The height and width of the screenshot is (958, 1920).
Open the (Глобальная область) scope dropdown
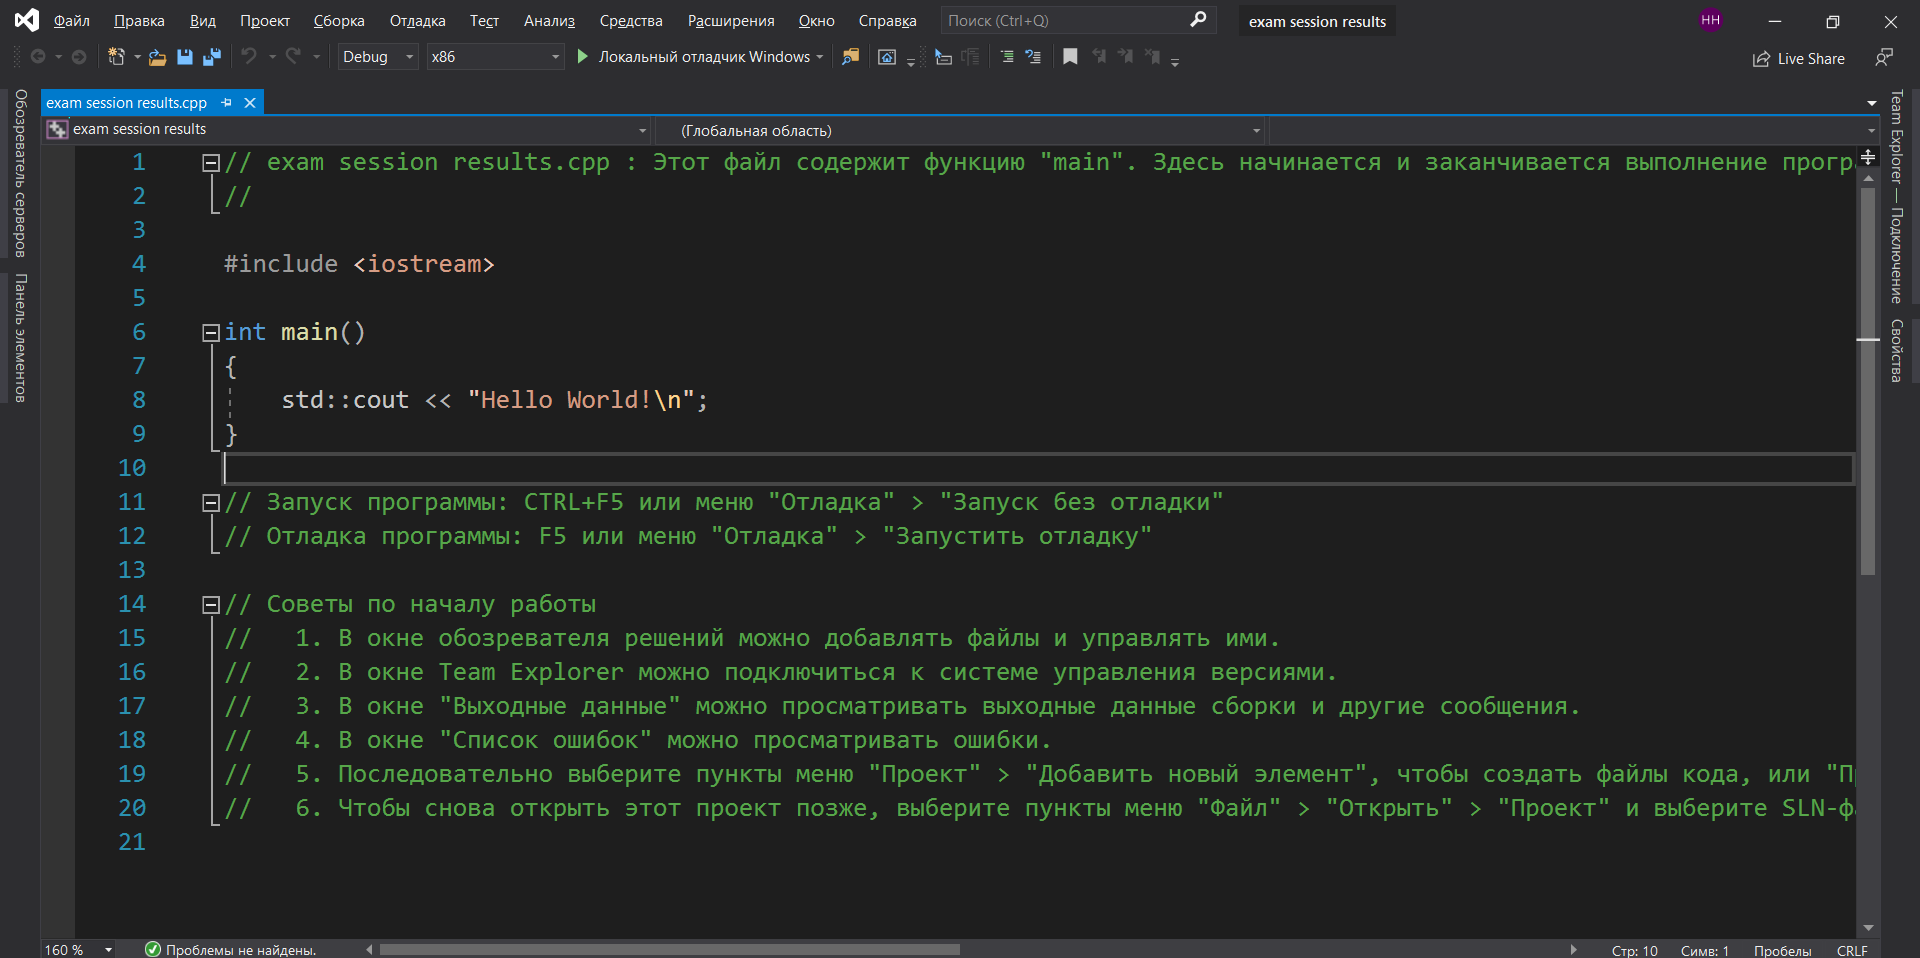(960, 130)
